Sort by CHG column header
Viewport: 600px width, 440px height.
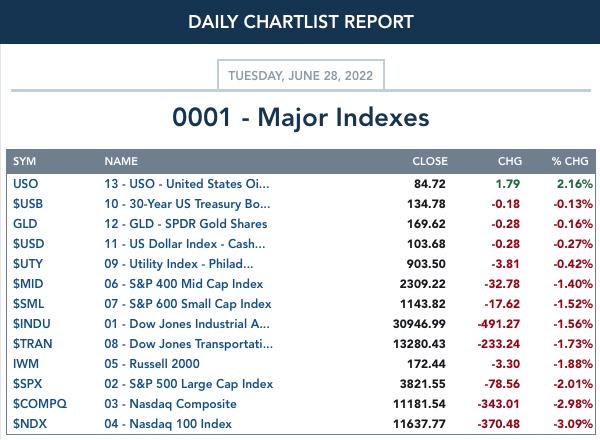[x=510, y=161]
